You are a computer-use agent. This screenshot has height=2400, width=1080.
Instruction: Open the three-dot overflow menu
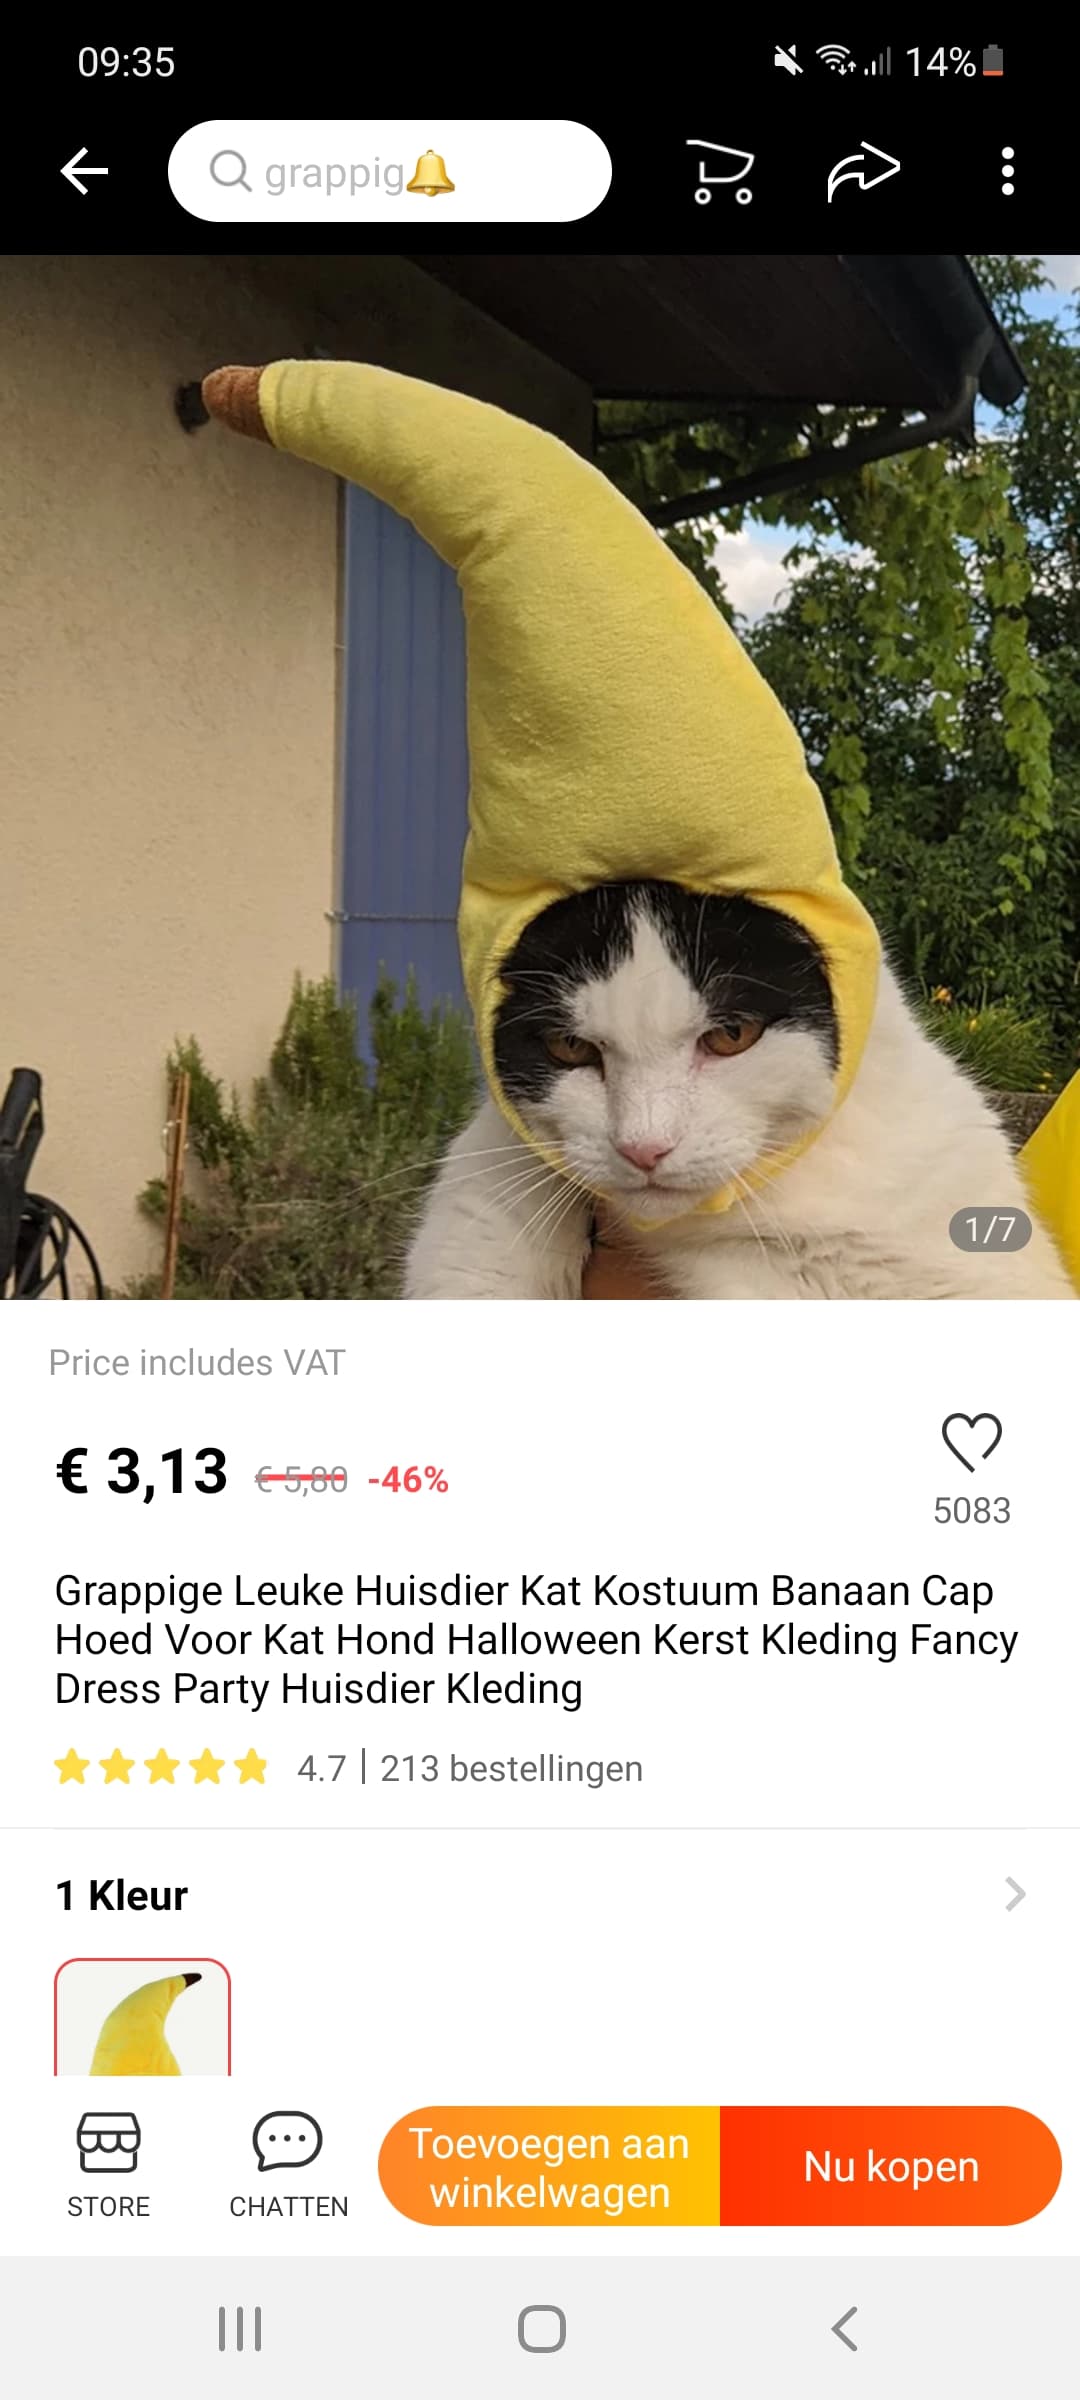click(x=1007, y=171)
